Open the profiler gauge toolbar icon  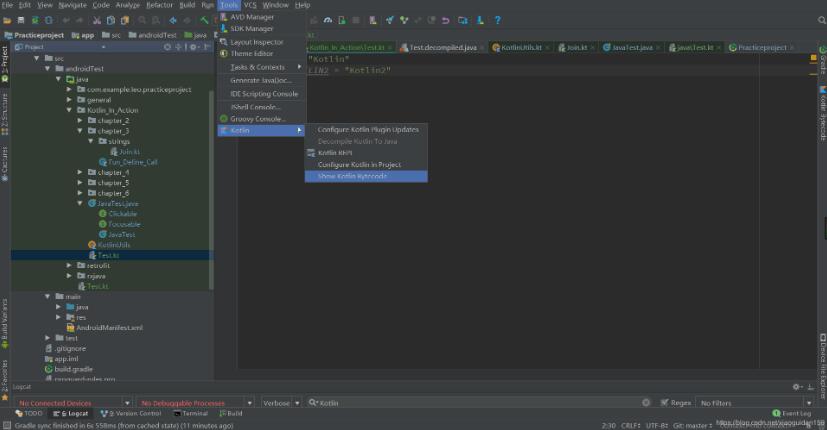[x=328, y=20]
